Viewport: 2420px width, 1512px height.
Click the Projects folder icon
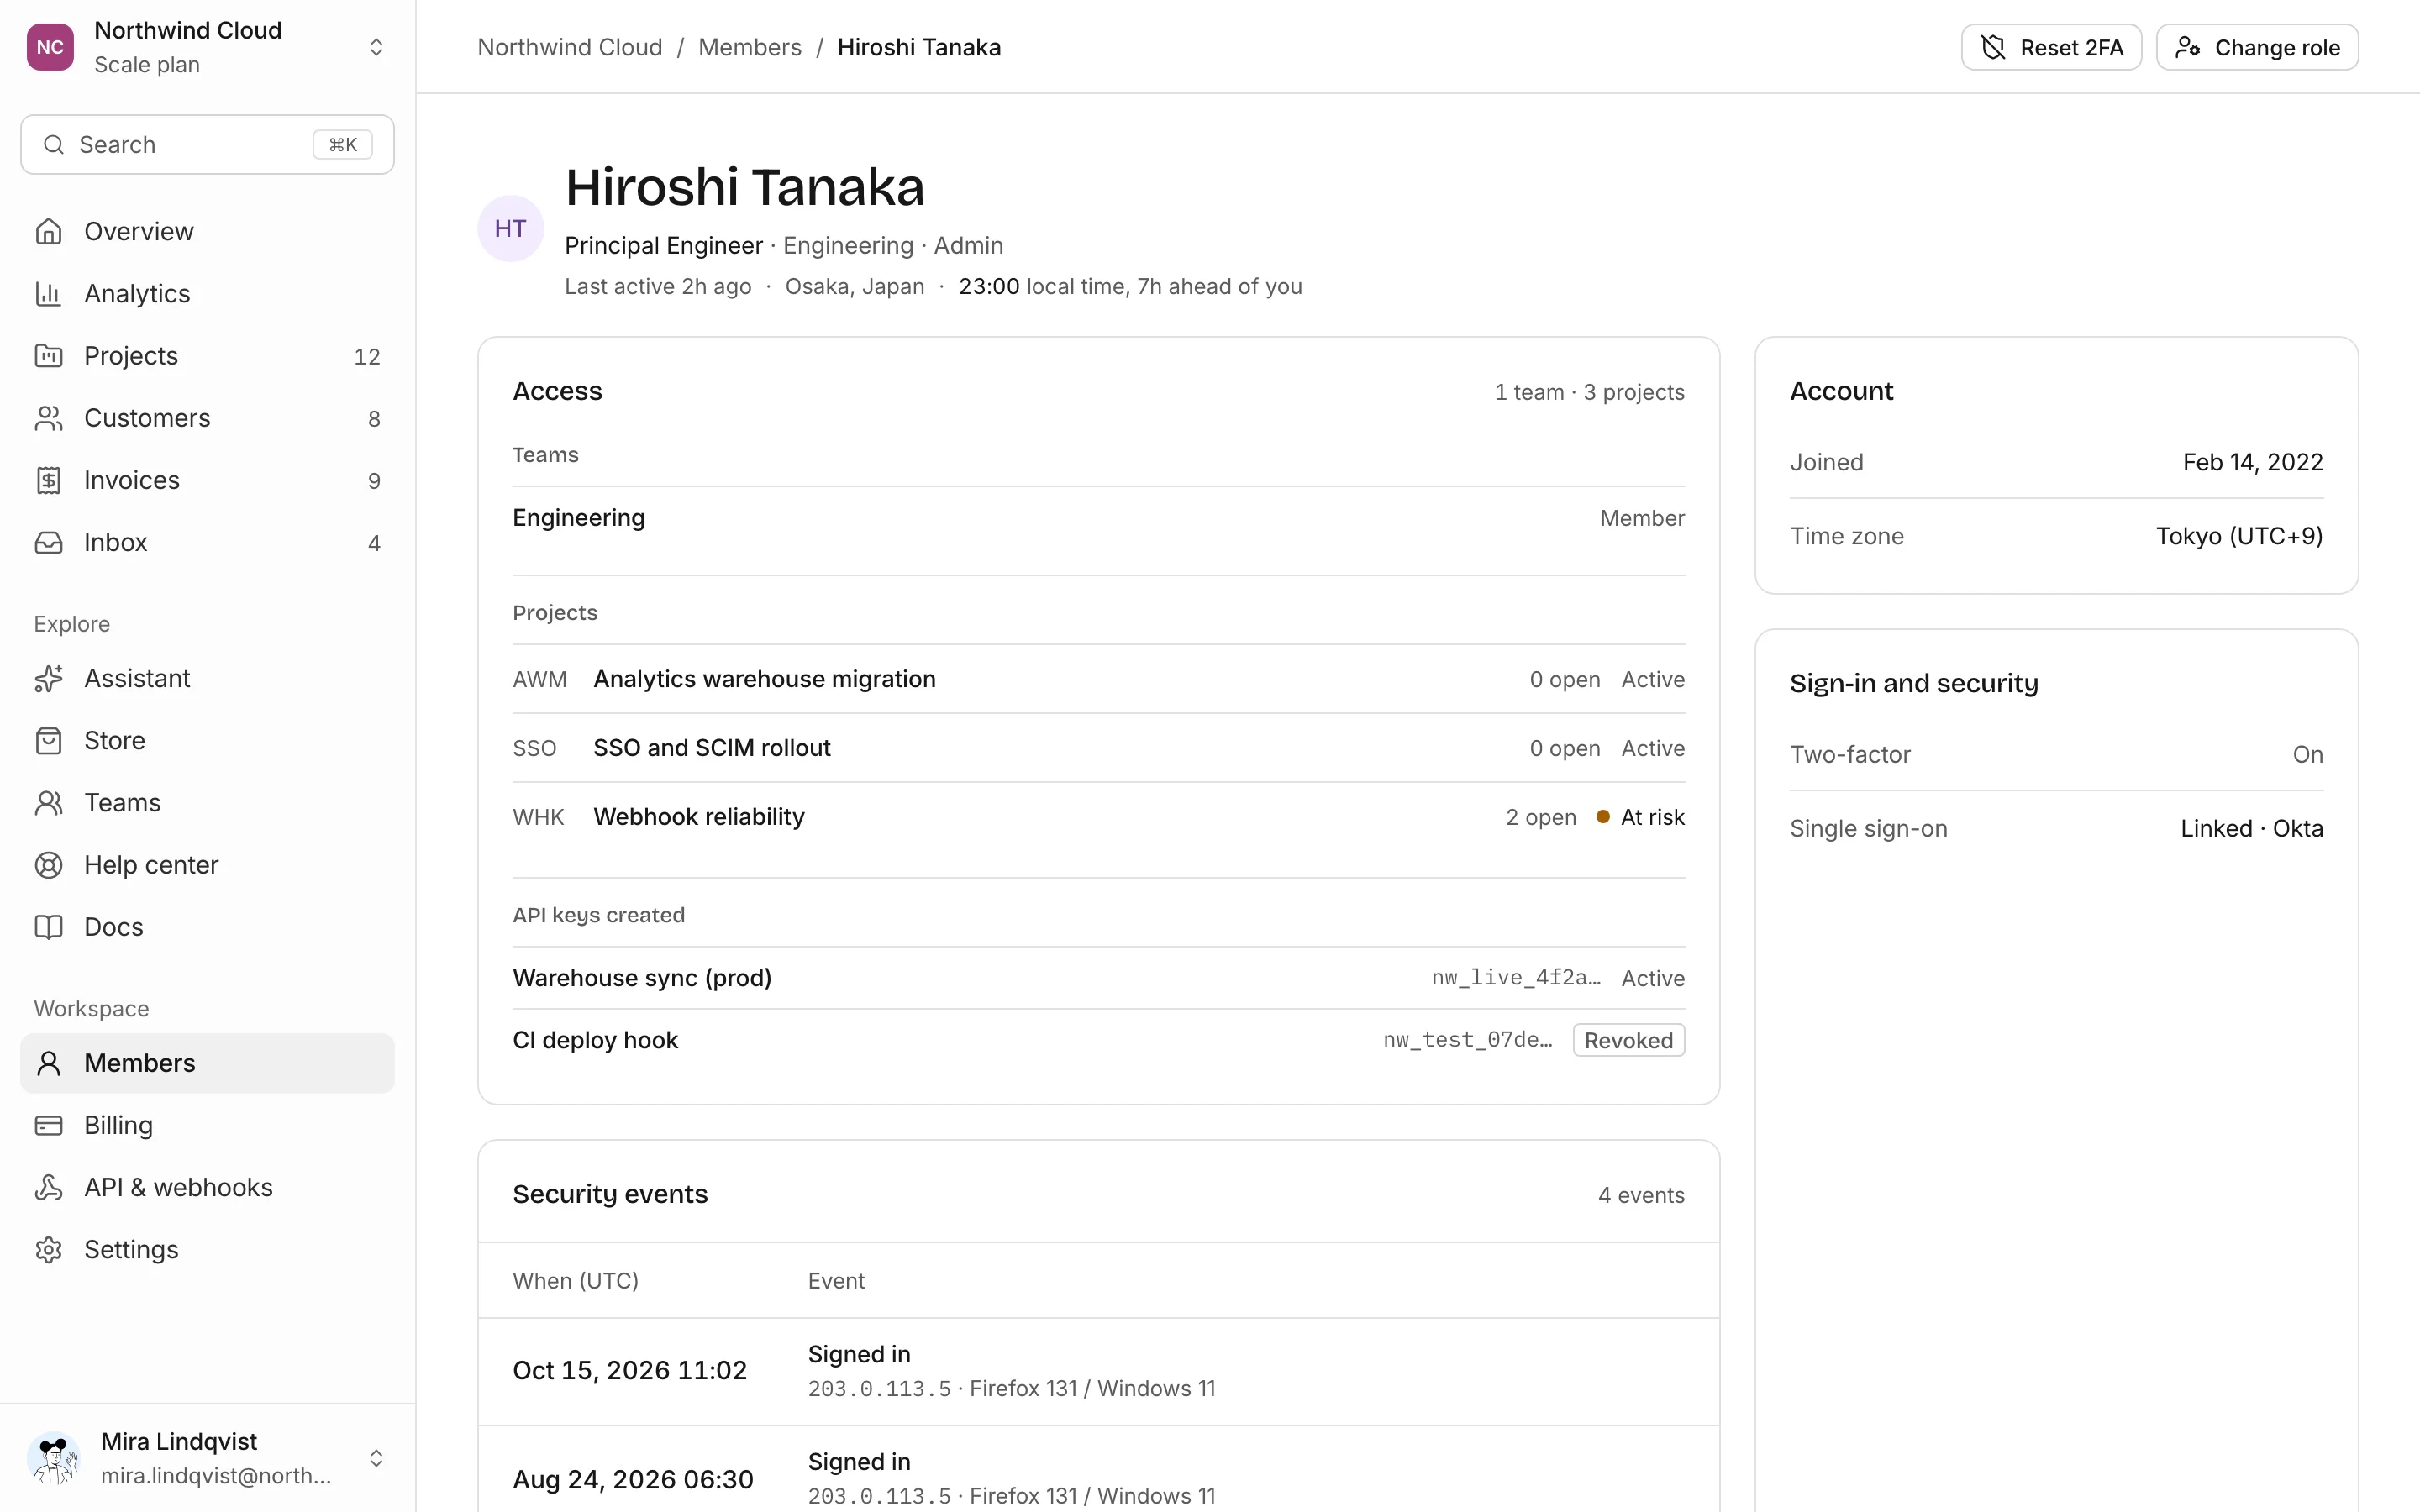coord(48,355)
